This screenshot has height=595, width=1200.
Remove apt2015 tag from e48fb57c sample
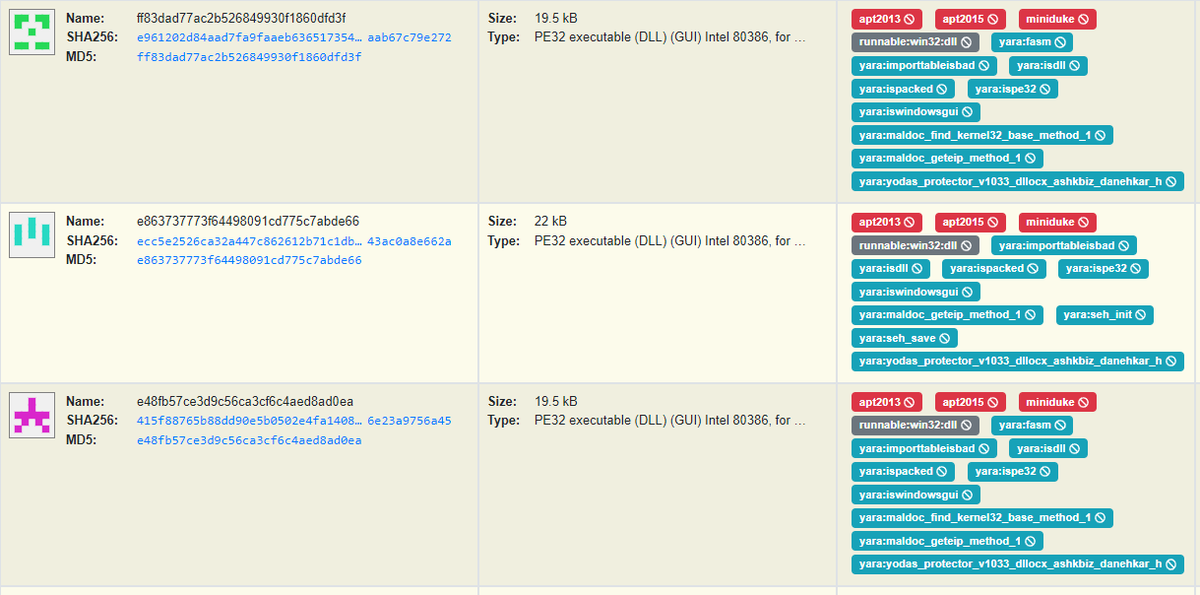click(995, 402)
